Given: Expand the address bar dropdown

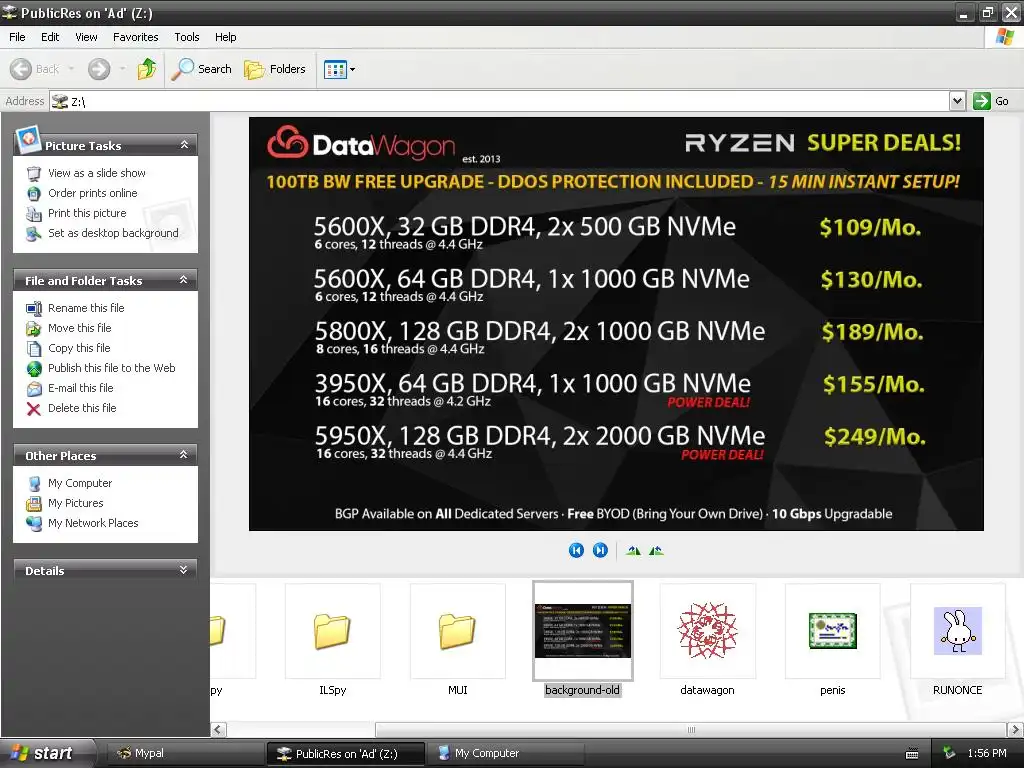Looking at the screenshot, I should (957, 101).
